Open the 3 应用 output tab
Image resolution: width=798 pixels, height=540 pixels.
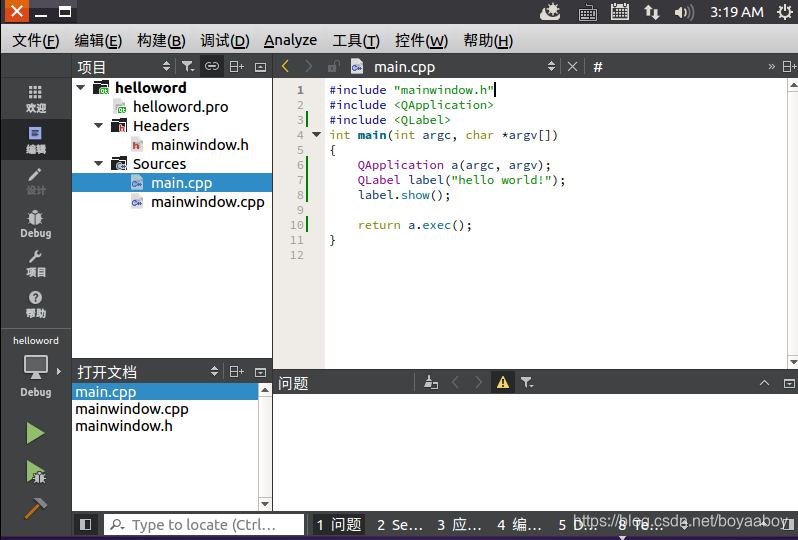[x=459, y=525]
